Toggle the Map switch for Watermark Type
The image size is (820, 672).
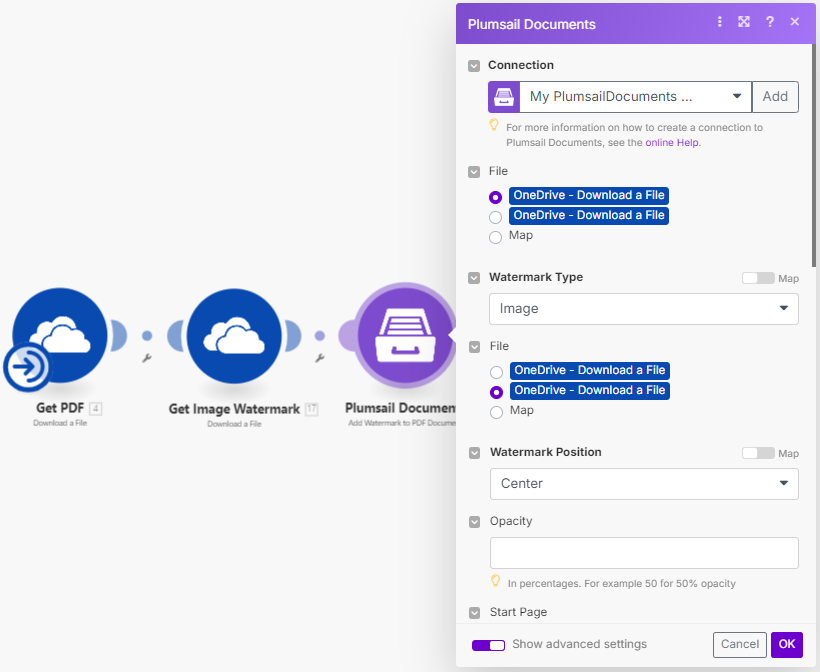pos(758,278)
